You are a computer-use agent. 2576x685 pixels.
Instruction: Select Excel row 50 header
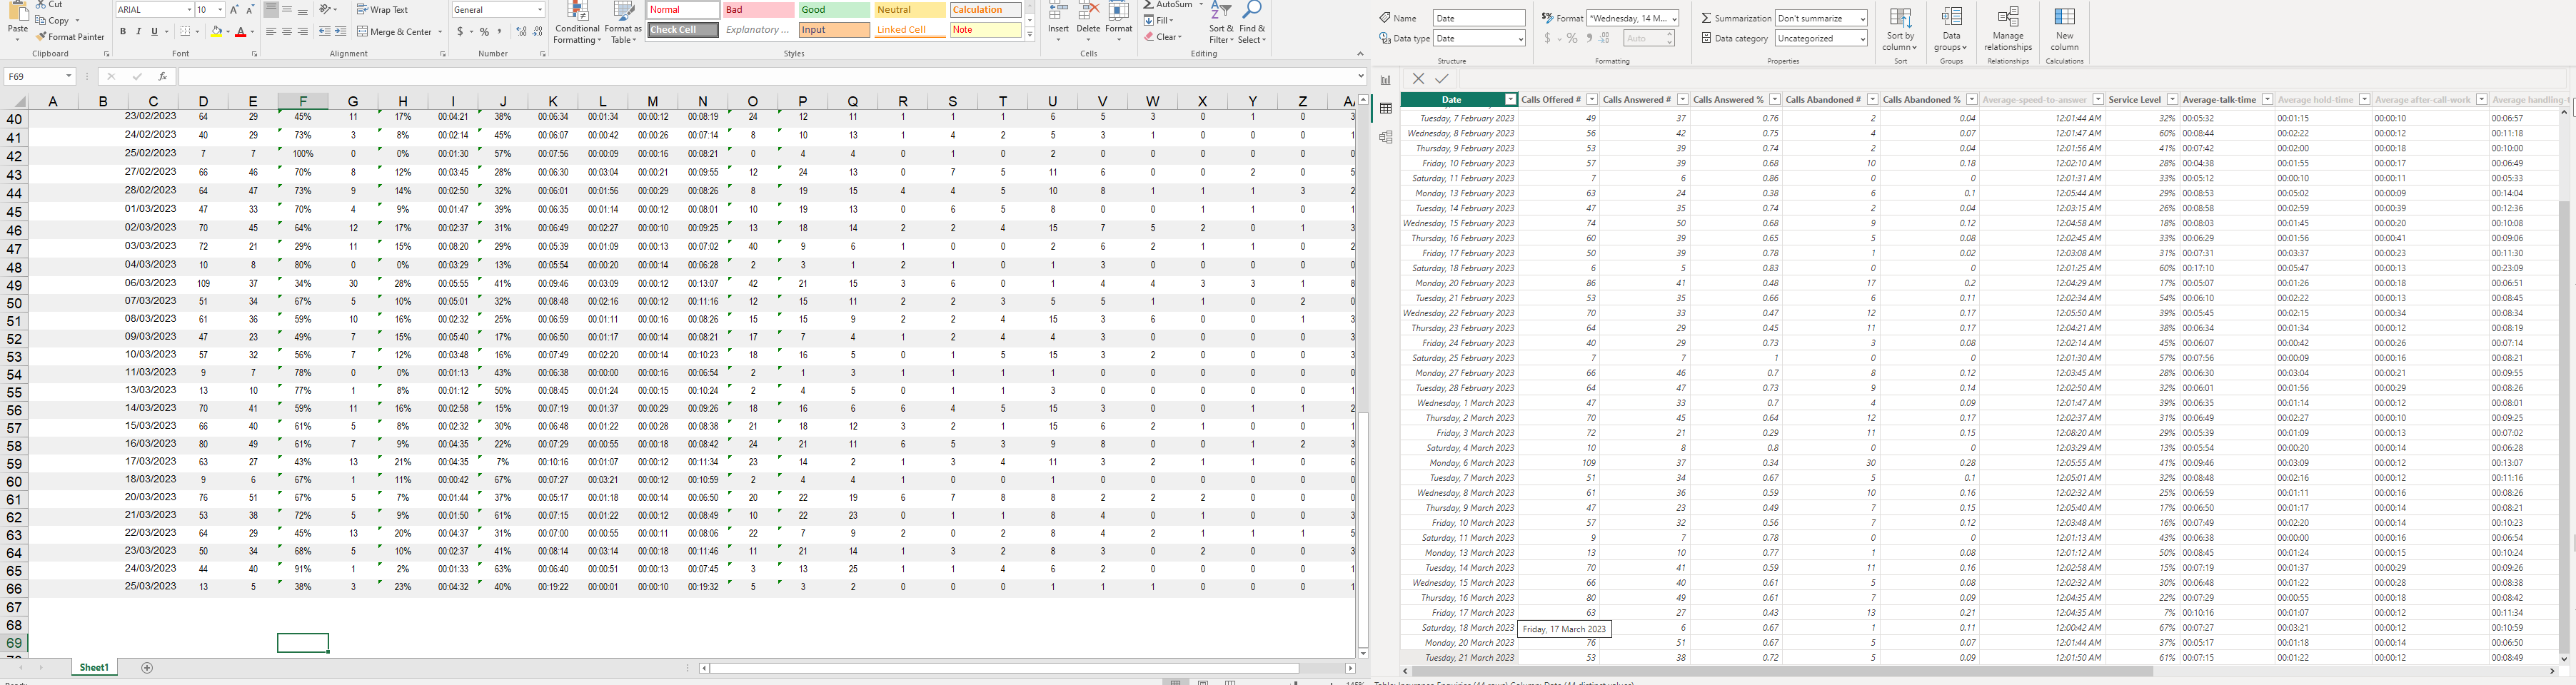click(x=14, y=303)
